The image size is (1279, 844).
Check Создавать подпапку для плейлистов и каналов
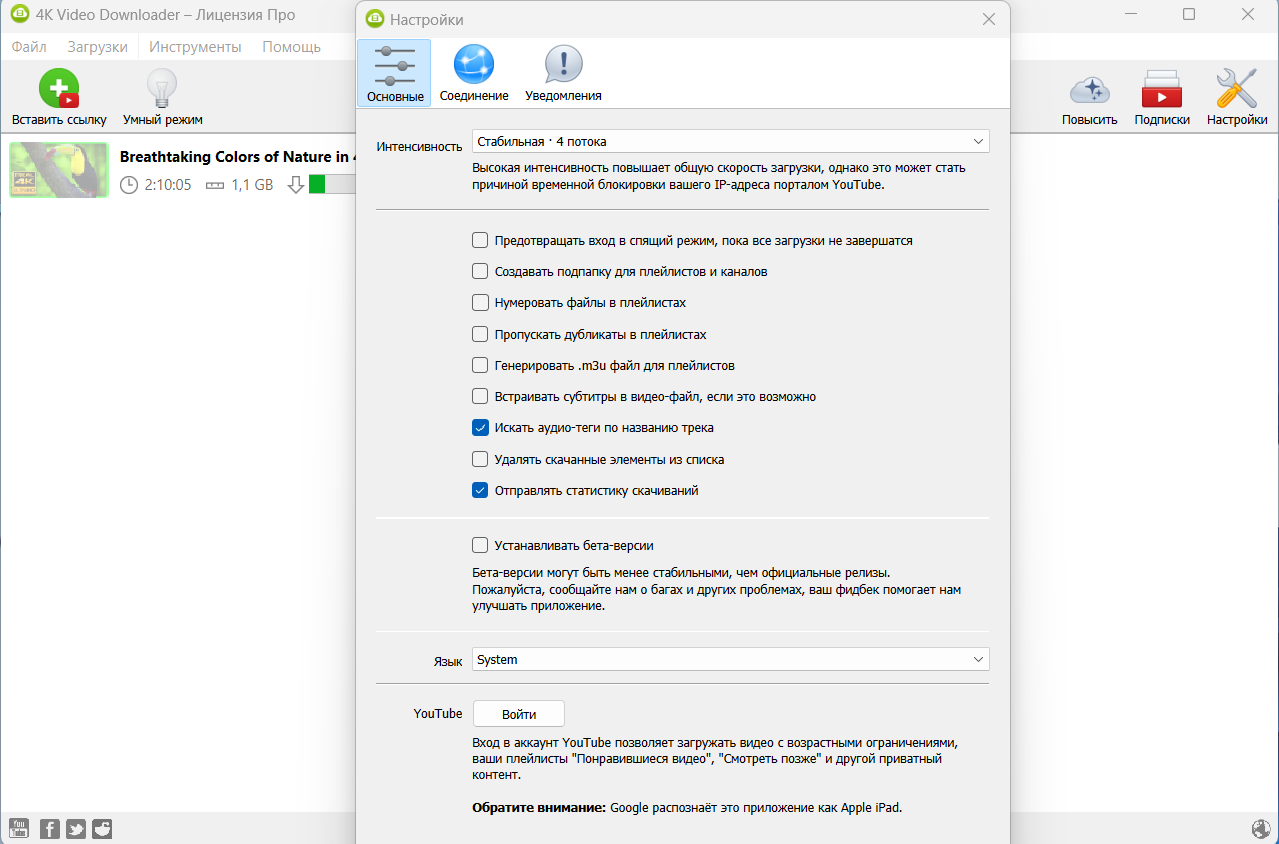click(x=480, y=271)
